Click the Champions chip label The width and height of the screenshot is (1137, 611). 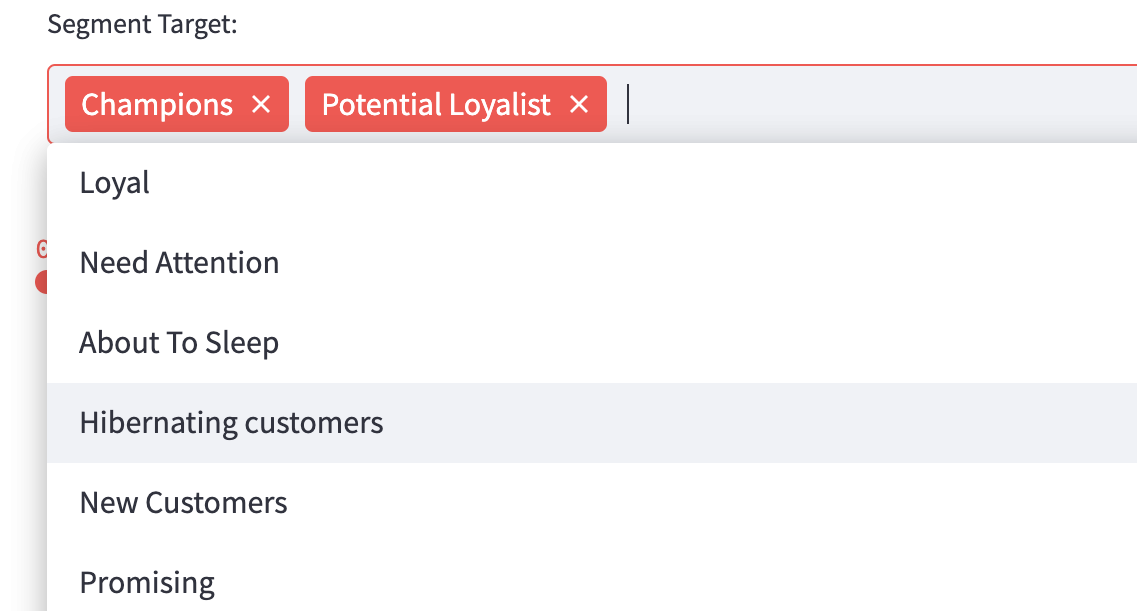pos(157,104)
